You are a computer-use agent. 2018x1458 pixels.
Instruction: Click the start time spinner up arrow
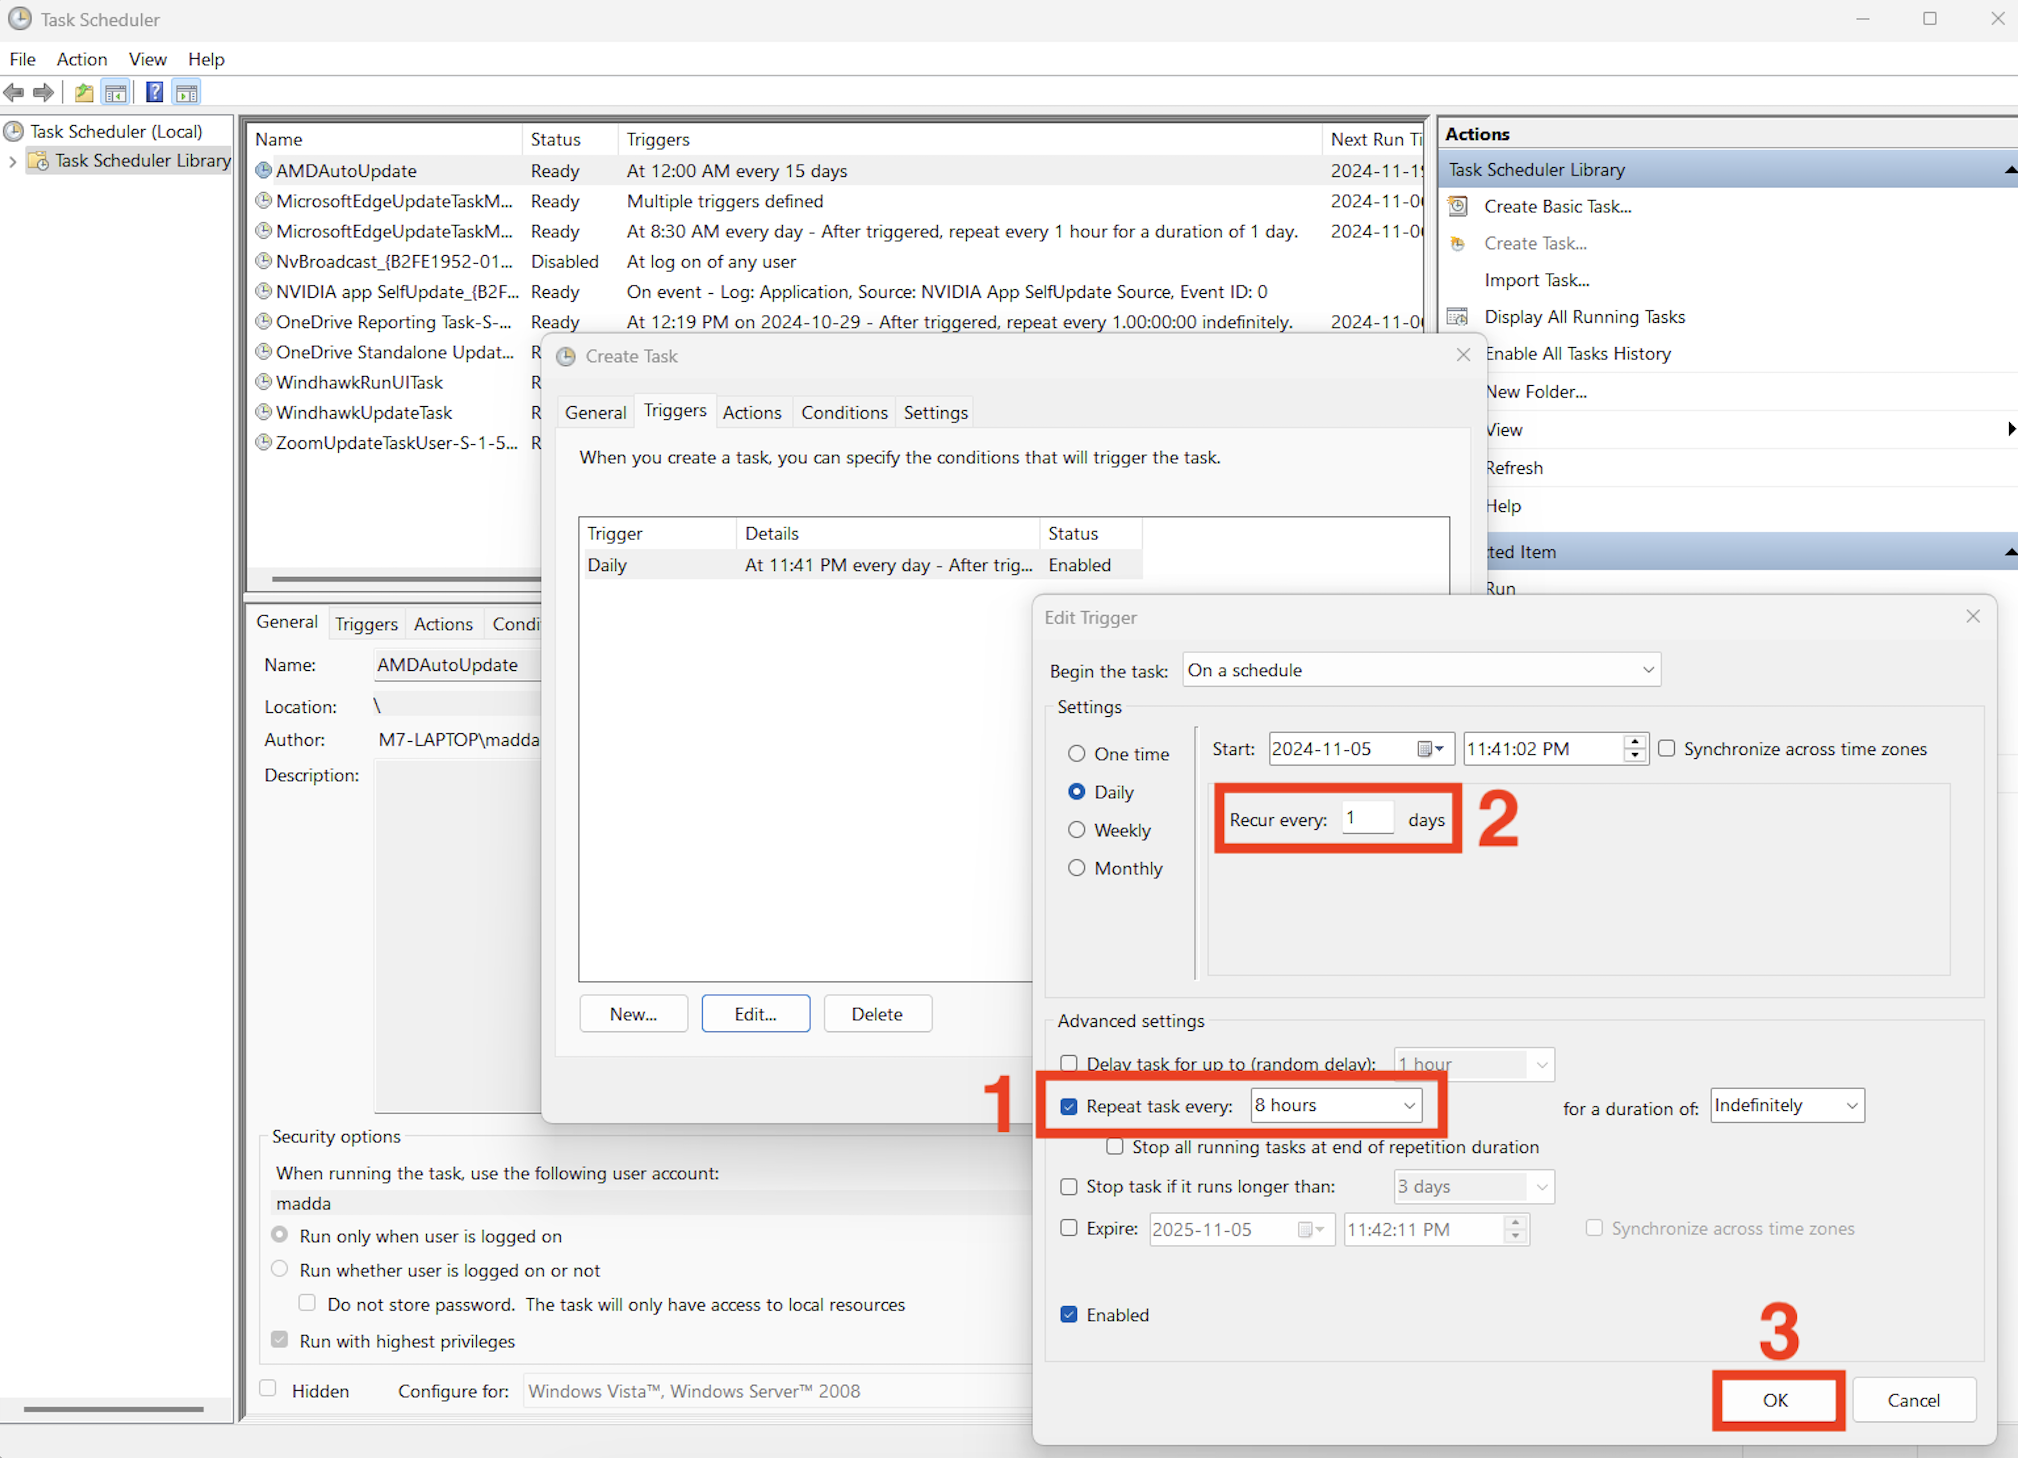(x=1634, y=742)
